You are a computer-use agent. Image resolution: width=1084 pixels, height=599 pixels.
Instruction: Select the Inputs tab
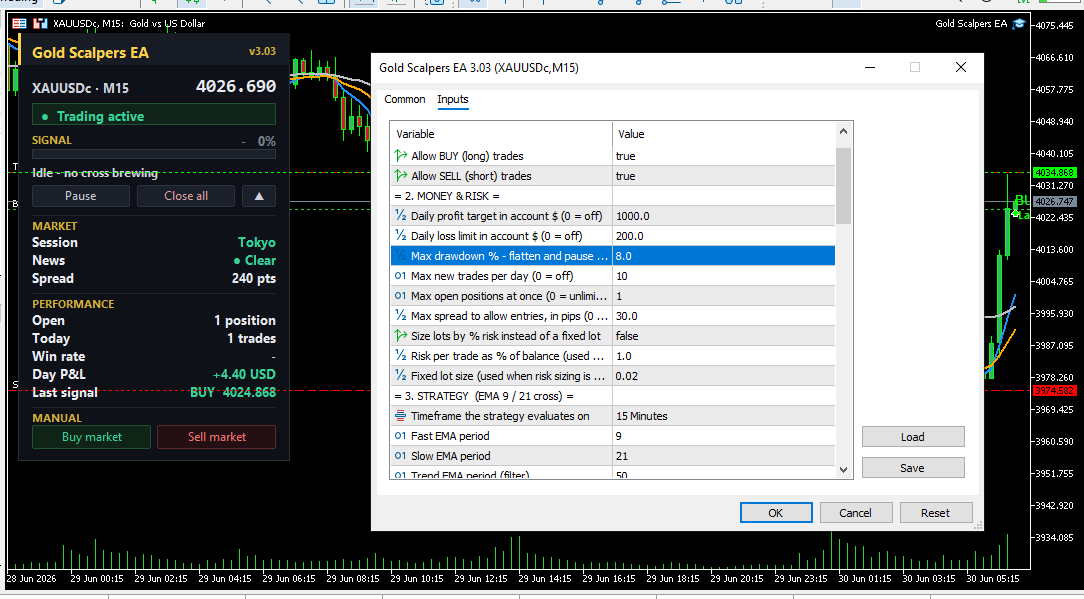click(x=453, y=99)
